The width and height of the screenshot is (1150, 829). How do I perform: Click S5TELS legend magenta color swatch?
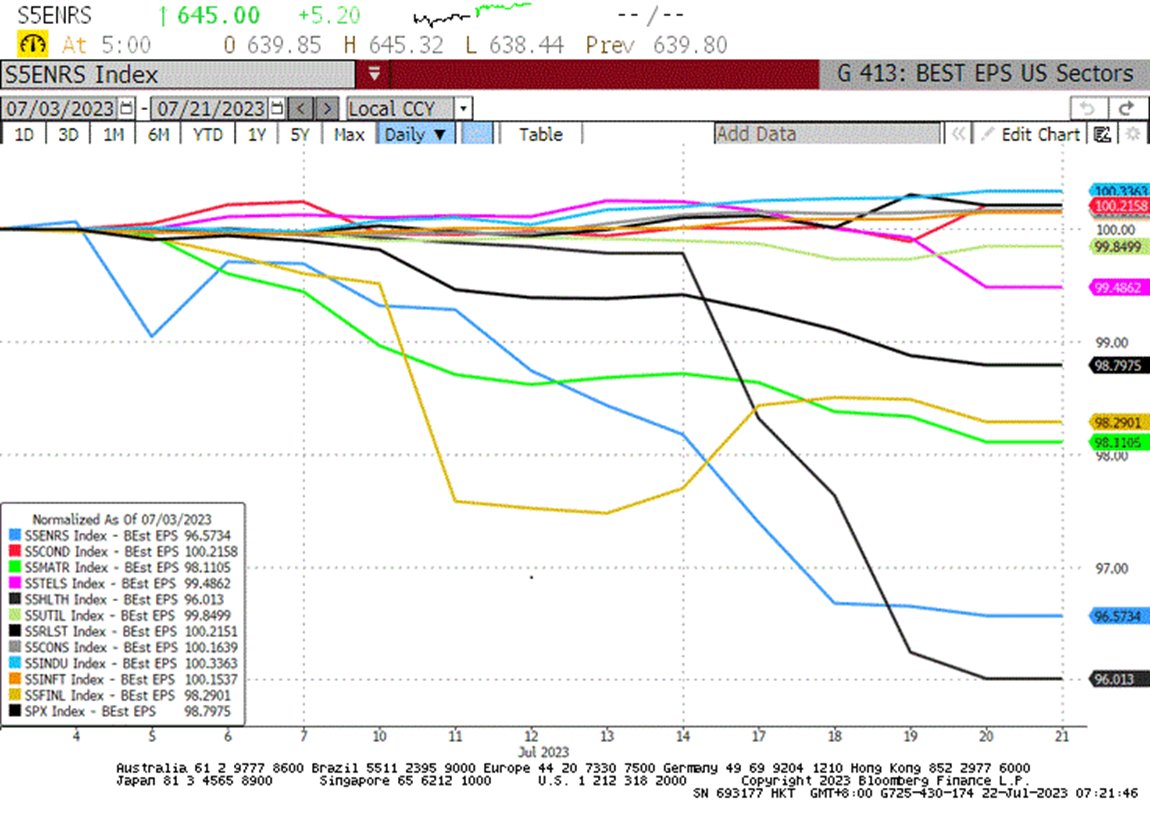[x=15, y=584]
